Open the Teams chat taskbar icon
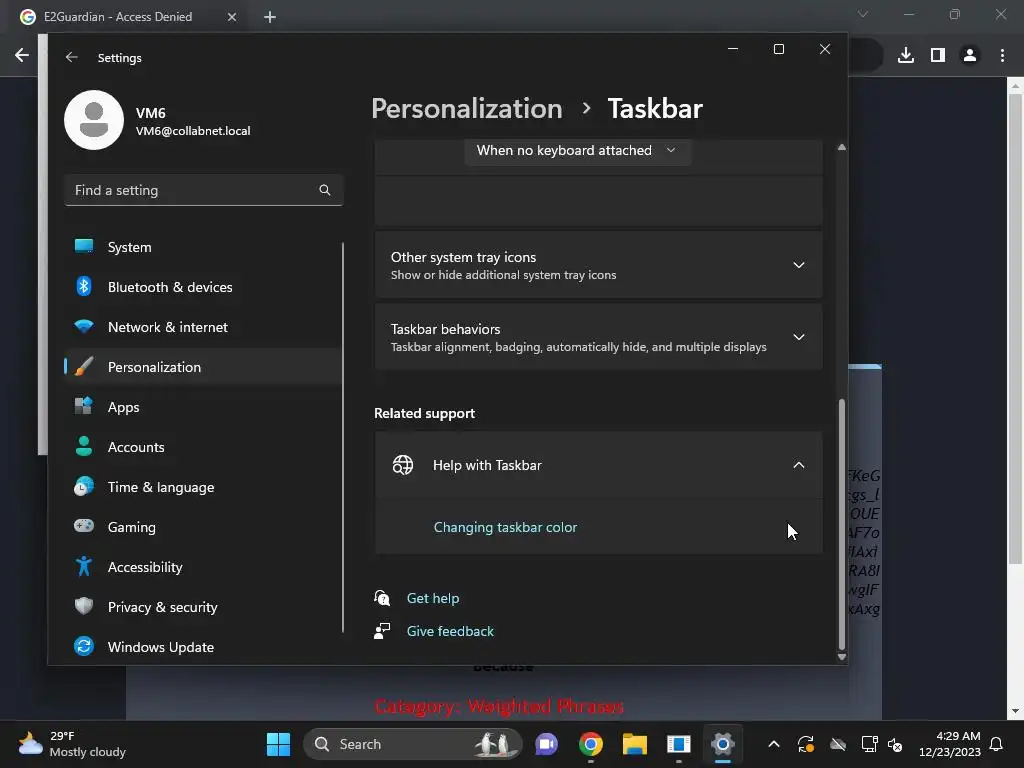 click(x=547, y=744)
